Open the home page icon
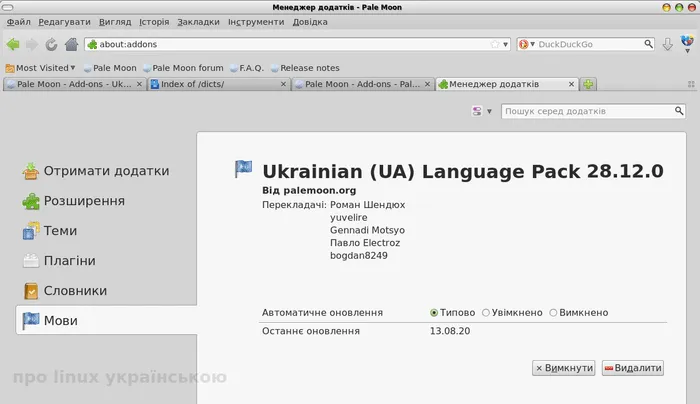This screenshot has height=404, width=700. (x=71, y=44)
